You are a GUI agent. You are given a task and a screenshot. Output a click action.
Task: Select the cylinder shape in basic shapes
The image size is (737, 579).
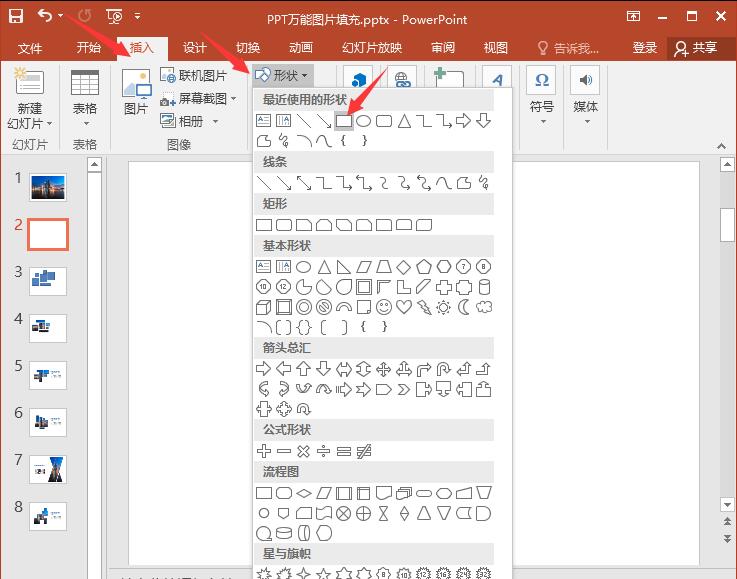484,287
